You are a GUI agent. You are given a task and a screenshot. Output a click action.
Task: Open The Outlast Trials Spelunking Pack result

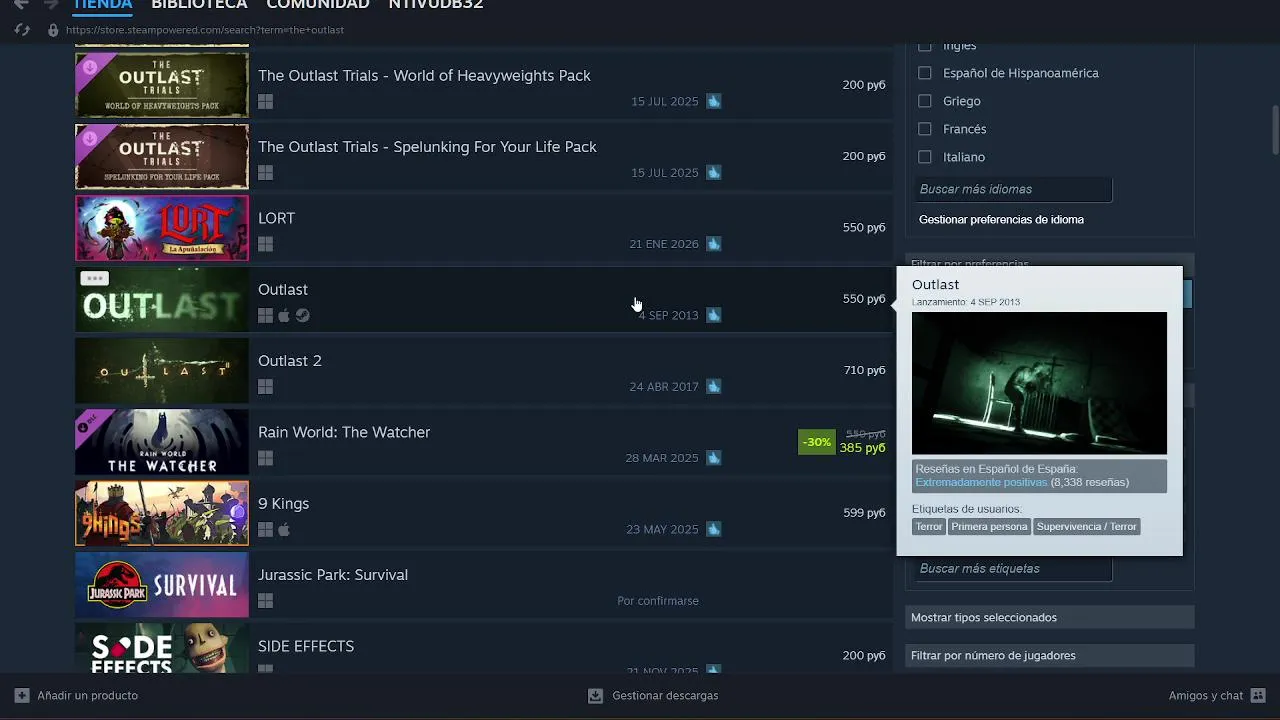[484, 156]
